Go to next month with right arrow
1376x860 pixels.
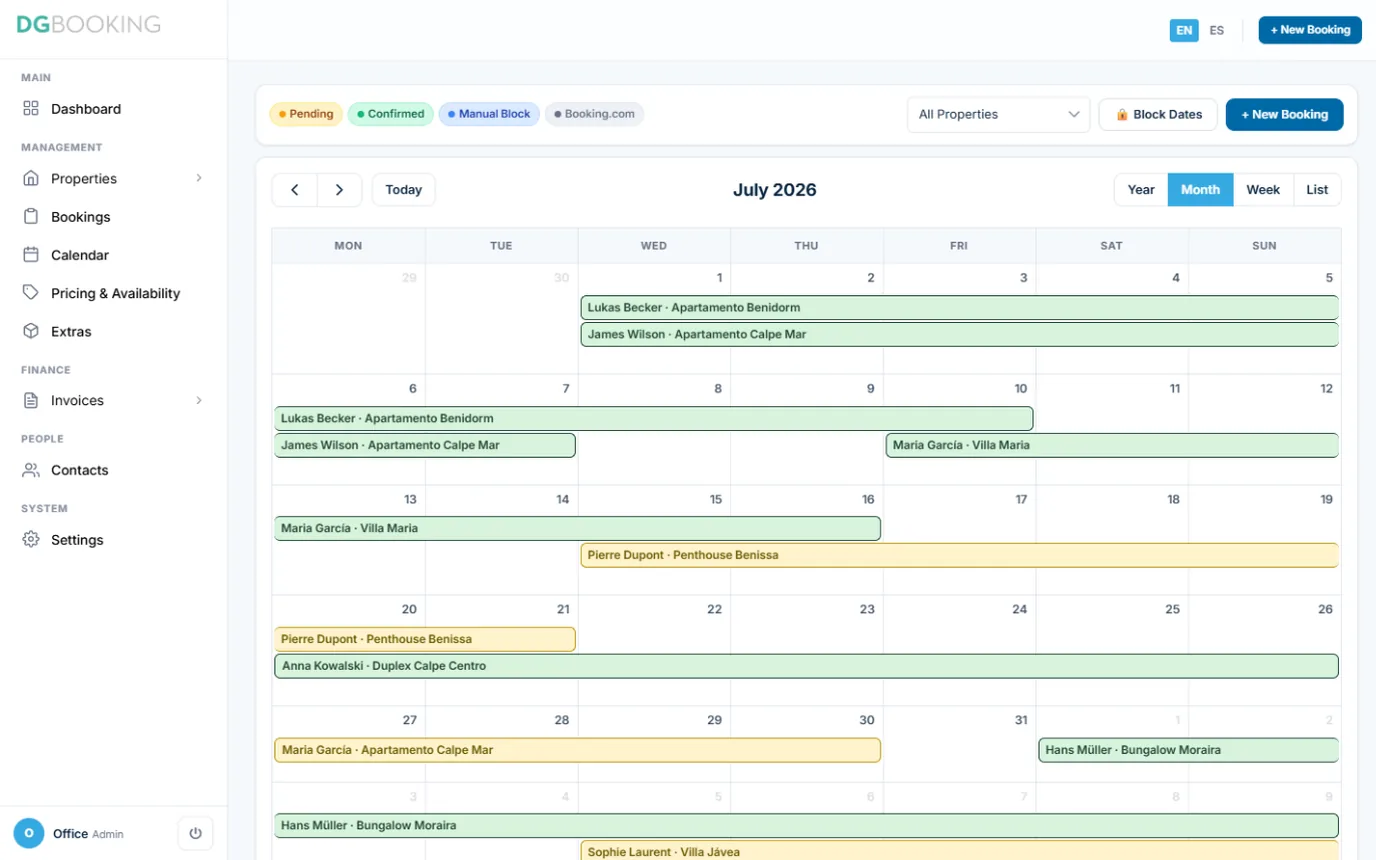[340, 190]
